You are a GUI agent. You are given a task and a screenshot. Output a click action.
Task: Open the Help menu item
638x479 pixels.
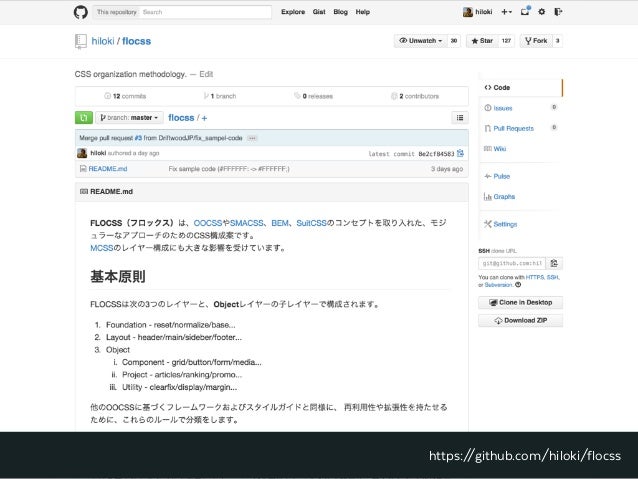point(363,12)
